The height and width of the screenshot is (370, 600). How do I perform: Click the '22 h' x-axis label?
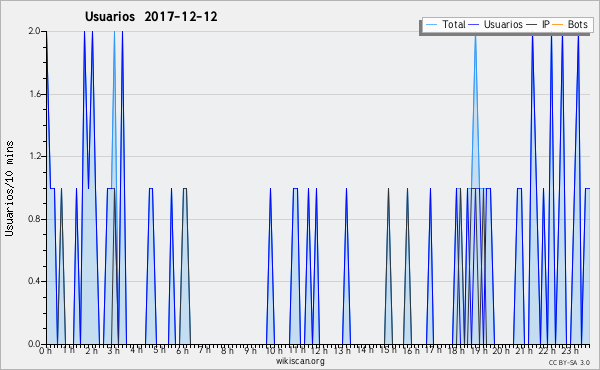(x=547, y=350)
